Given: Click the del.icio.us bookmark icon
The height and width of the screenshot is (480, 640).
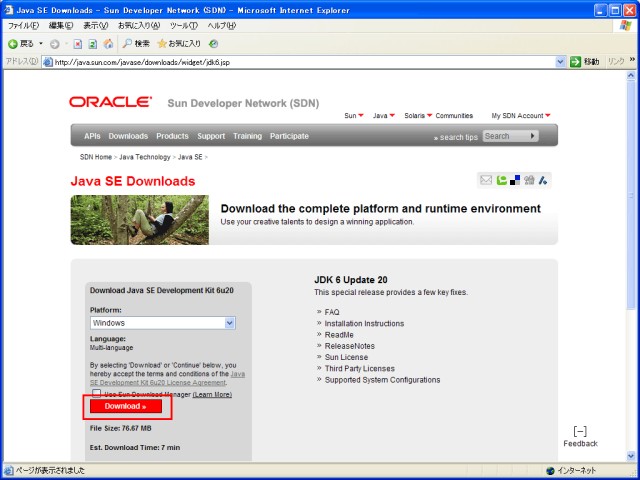Looking at the screenshot, I should coord(515,180).
